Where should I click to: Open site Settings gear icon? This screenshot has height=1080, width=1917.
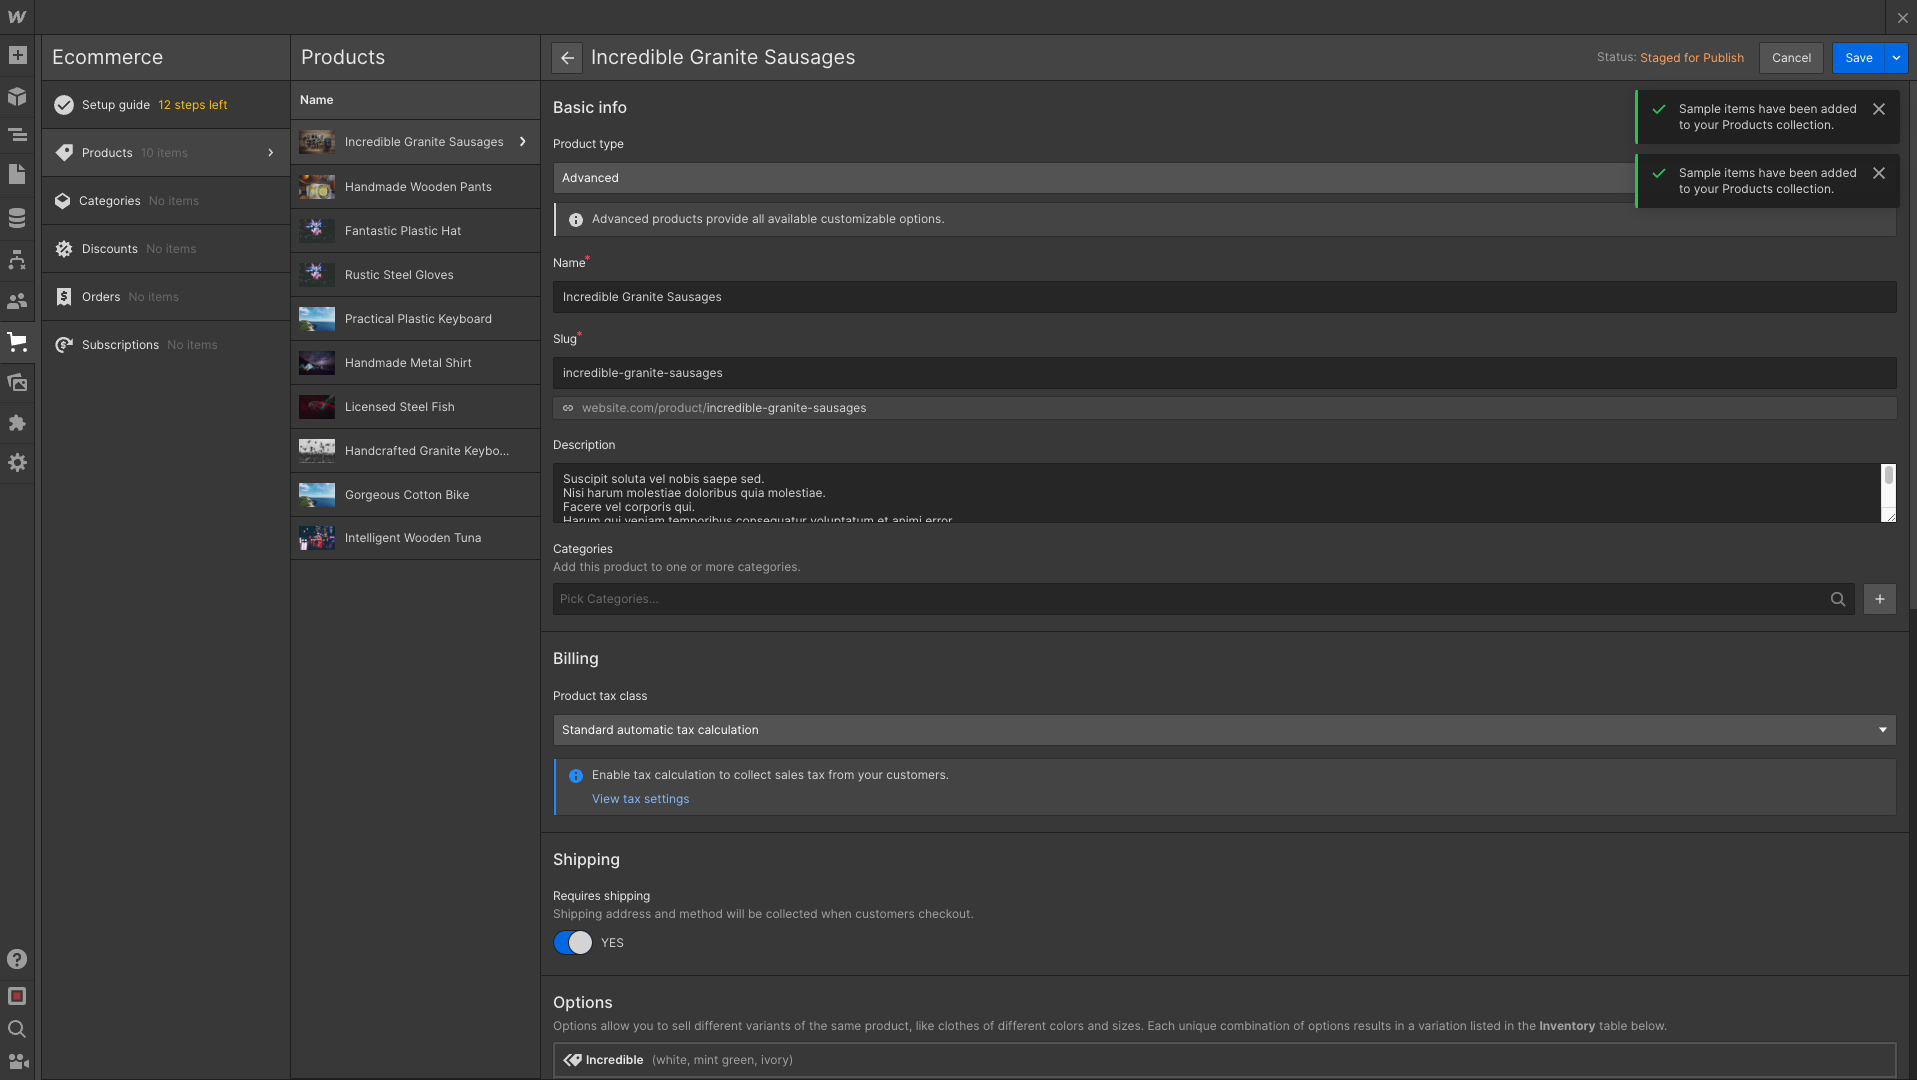coord(17,463)
